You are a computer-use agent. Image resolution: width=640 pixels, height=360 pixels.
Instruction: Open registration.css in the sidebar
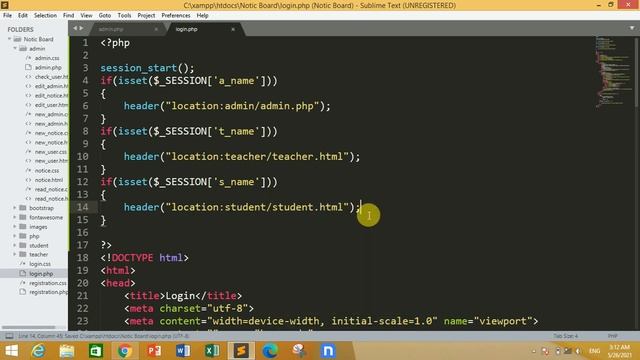coord(47,283)
